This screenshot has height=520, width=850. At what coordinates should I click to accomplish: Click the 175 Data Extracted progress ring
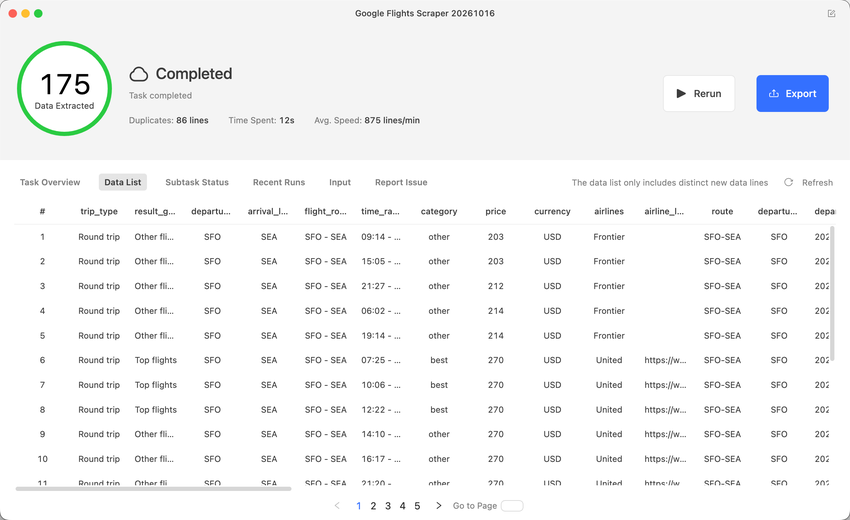click(x=65, y=88)
